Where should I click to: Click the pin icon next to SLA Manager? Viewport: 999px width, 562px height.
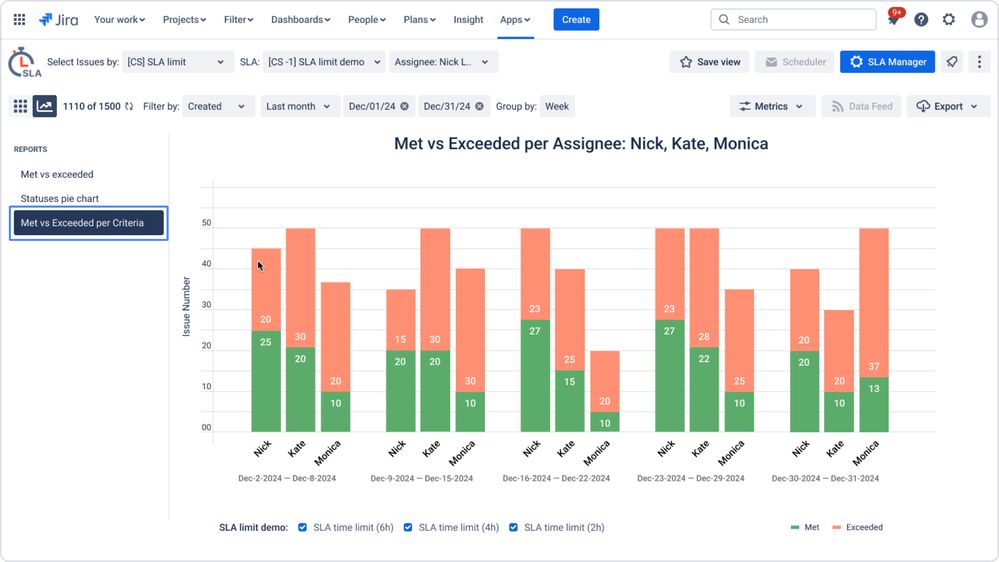click(952, 62)
